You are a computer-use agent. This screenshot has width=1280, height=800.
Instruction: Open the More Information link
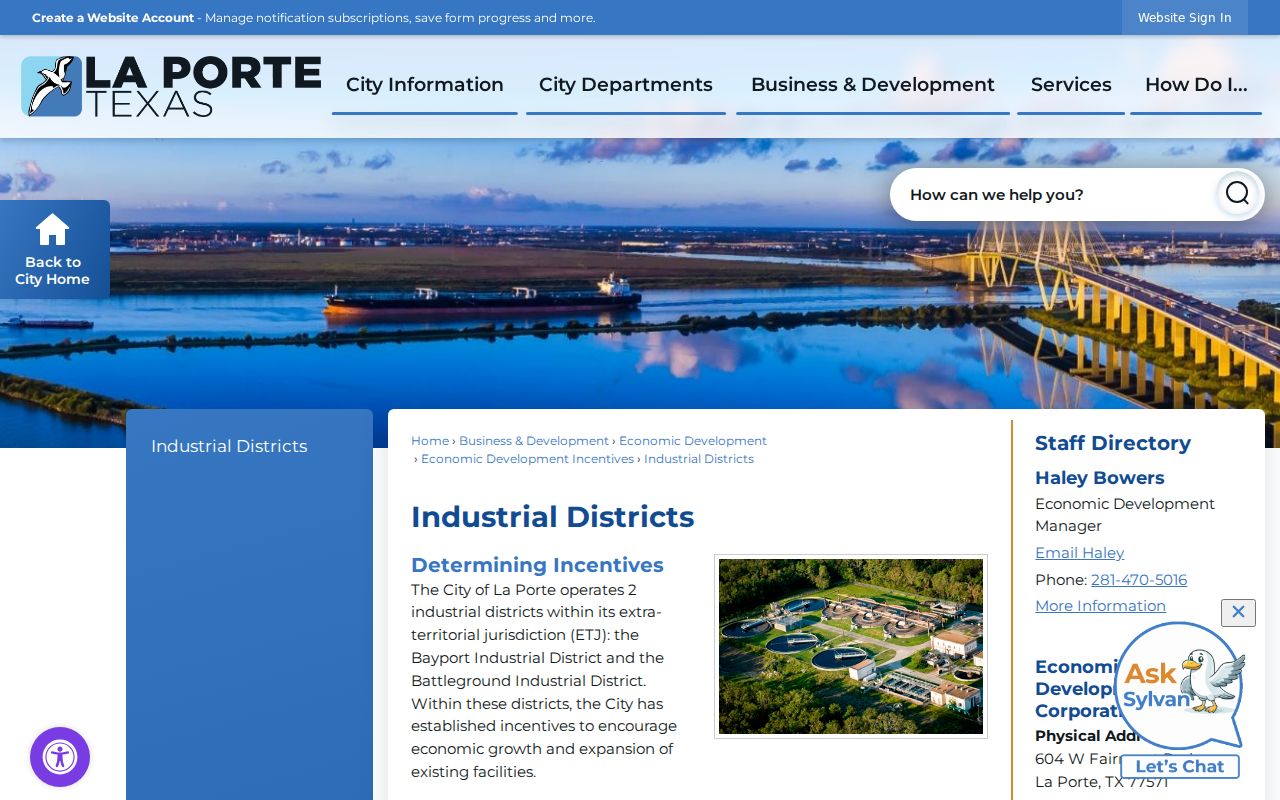click(x=1100, y=606)
